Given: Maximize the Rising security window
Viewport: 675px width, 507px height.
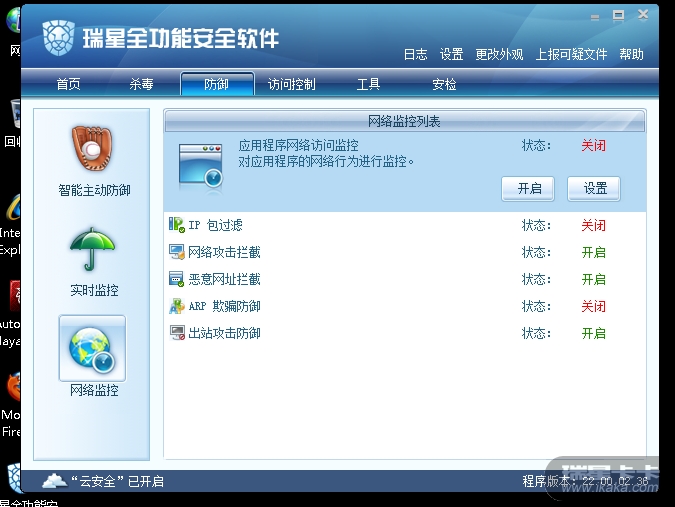Looking at the screenshot, I should click(619, 15).
